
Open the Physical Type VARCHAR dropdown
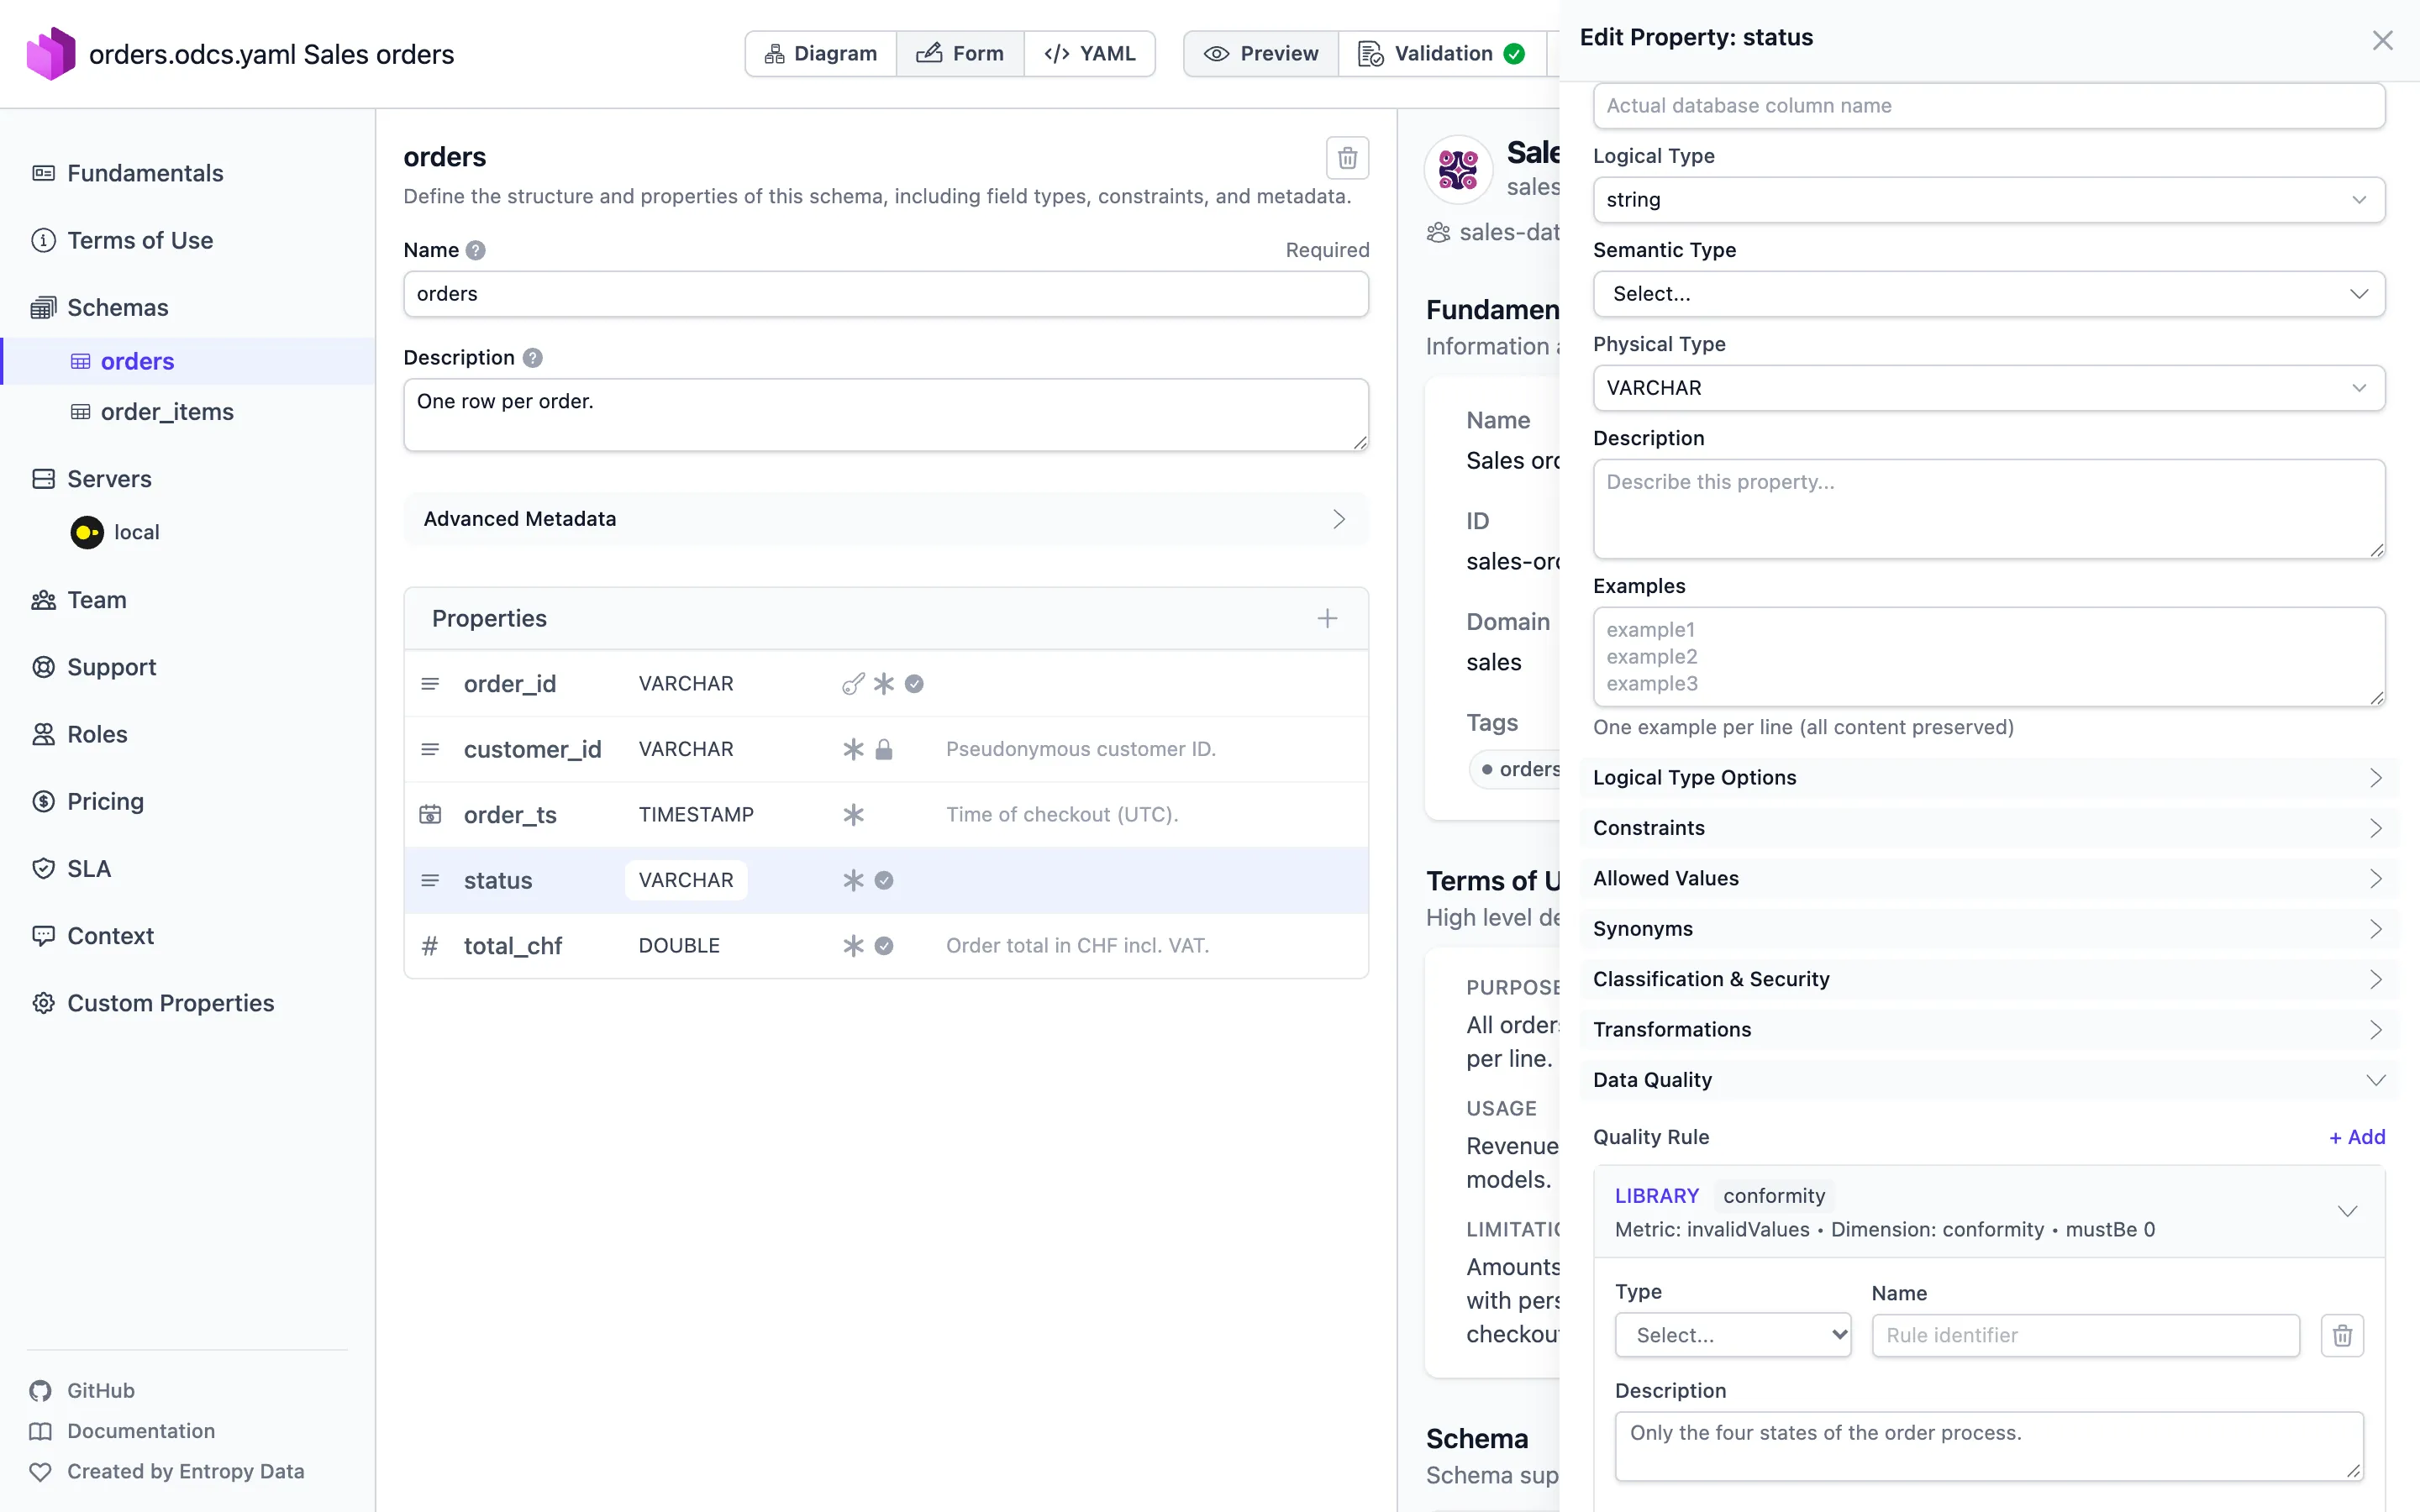pyautogui.click(x=1988, y=388)
